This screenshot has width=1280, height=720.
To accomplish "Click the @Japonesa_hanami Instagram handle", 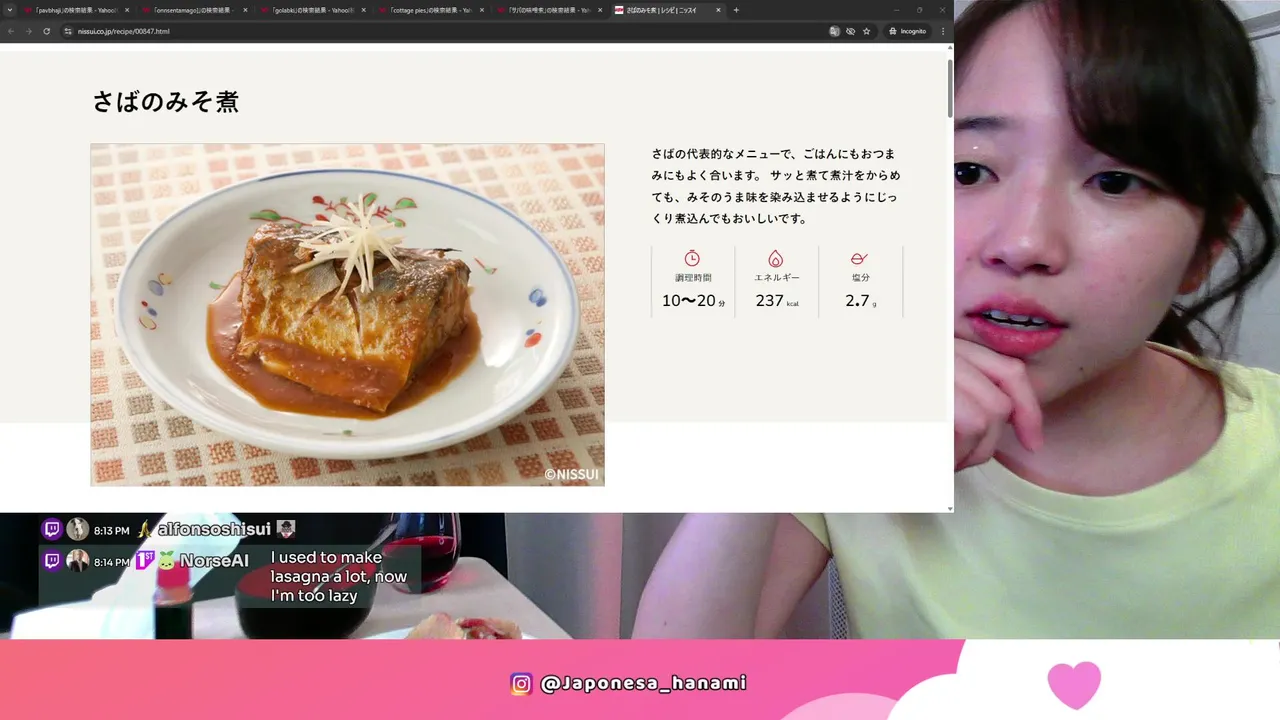I will (x=643, y=684).
